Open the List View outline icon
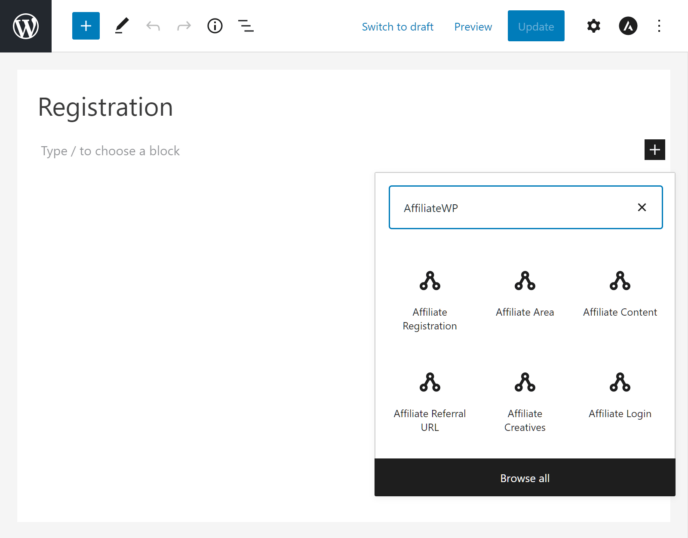 click(x=246, y=26)
